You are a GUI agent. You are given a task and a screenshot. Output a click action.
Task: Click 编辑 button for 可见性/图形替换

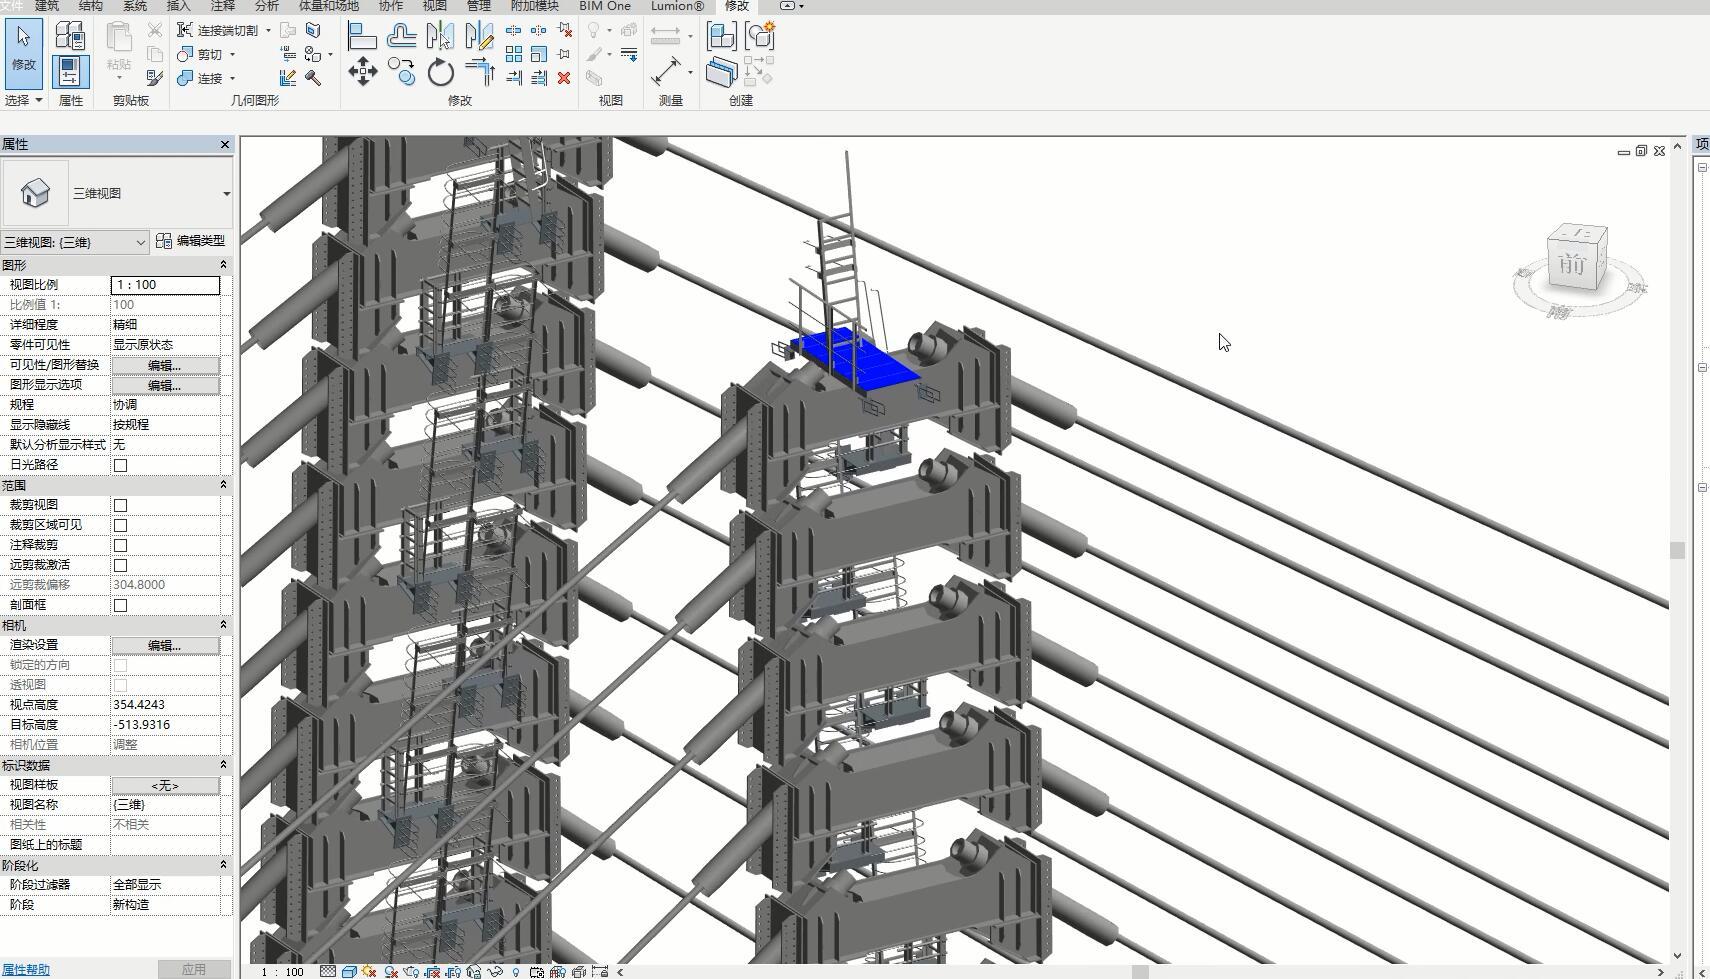click(165, 365)
